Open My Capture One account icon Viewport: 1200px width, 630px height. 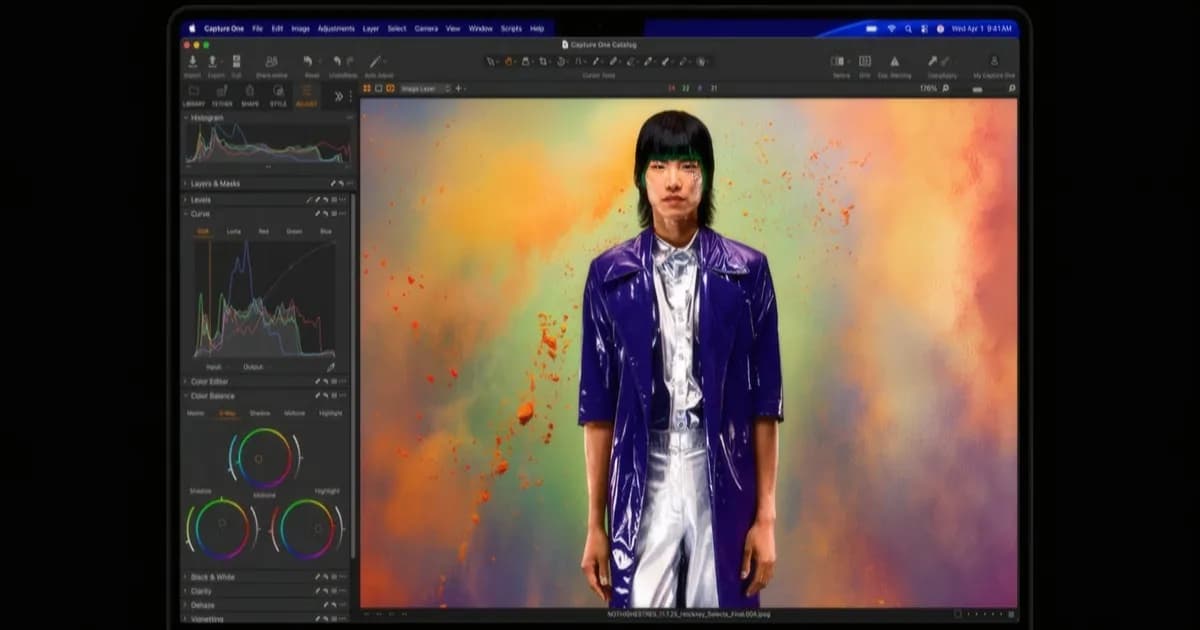tap(994, 61)
